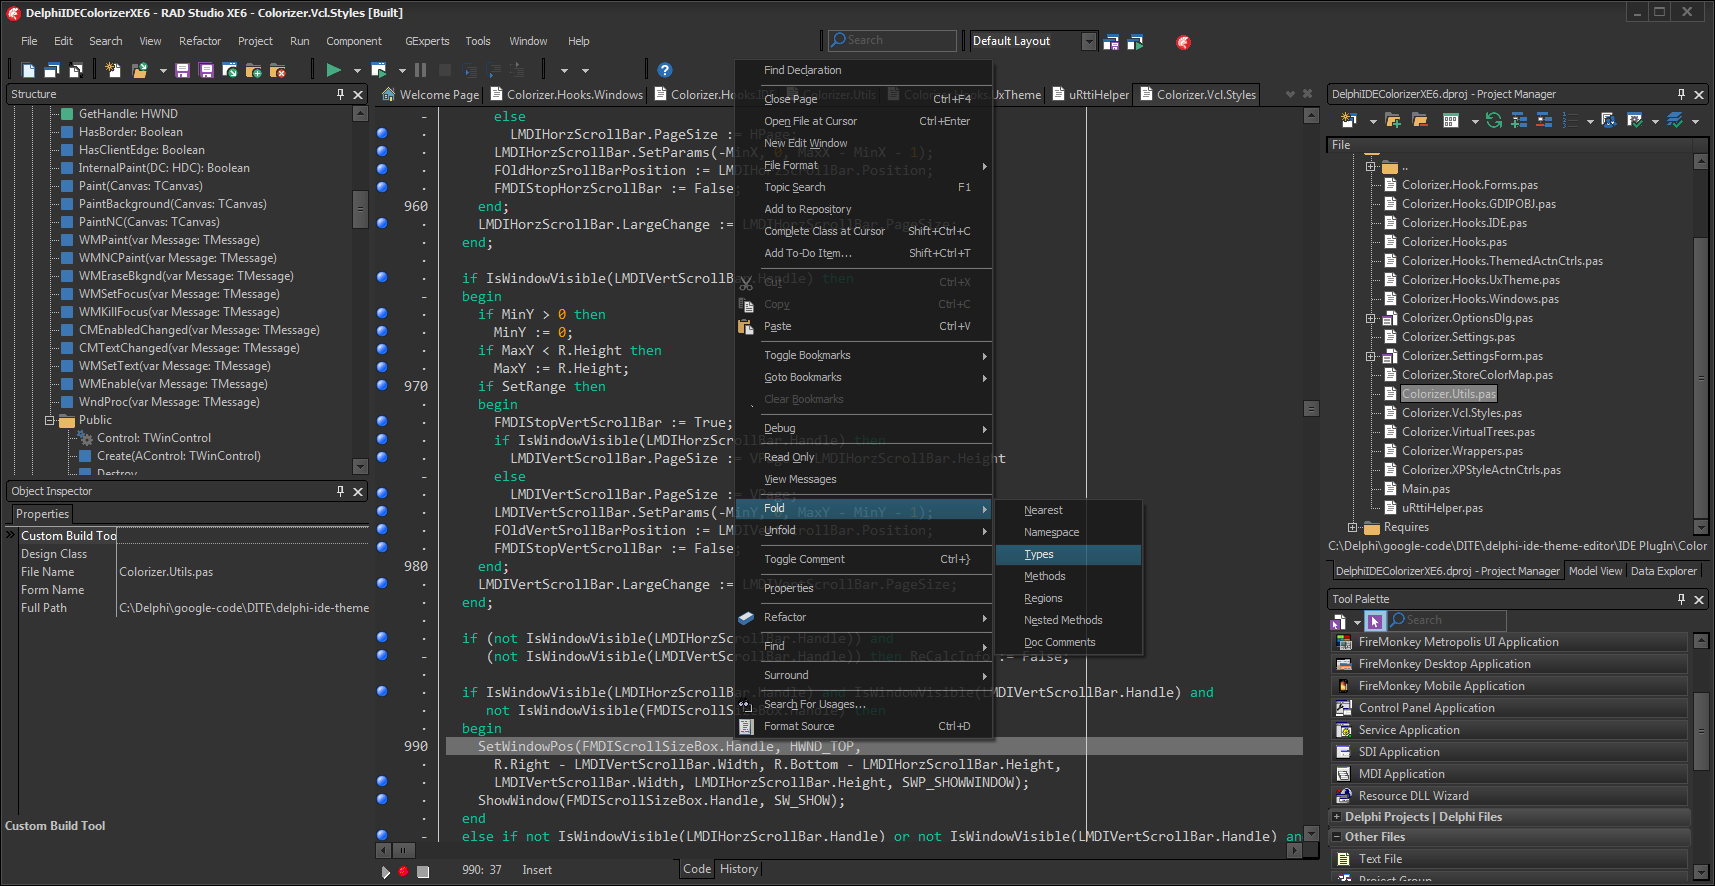Click the Tool Palette search field
1715x886 pixels.
[1447, 621]
